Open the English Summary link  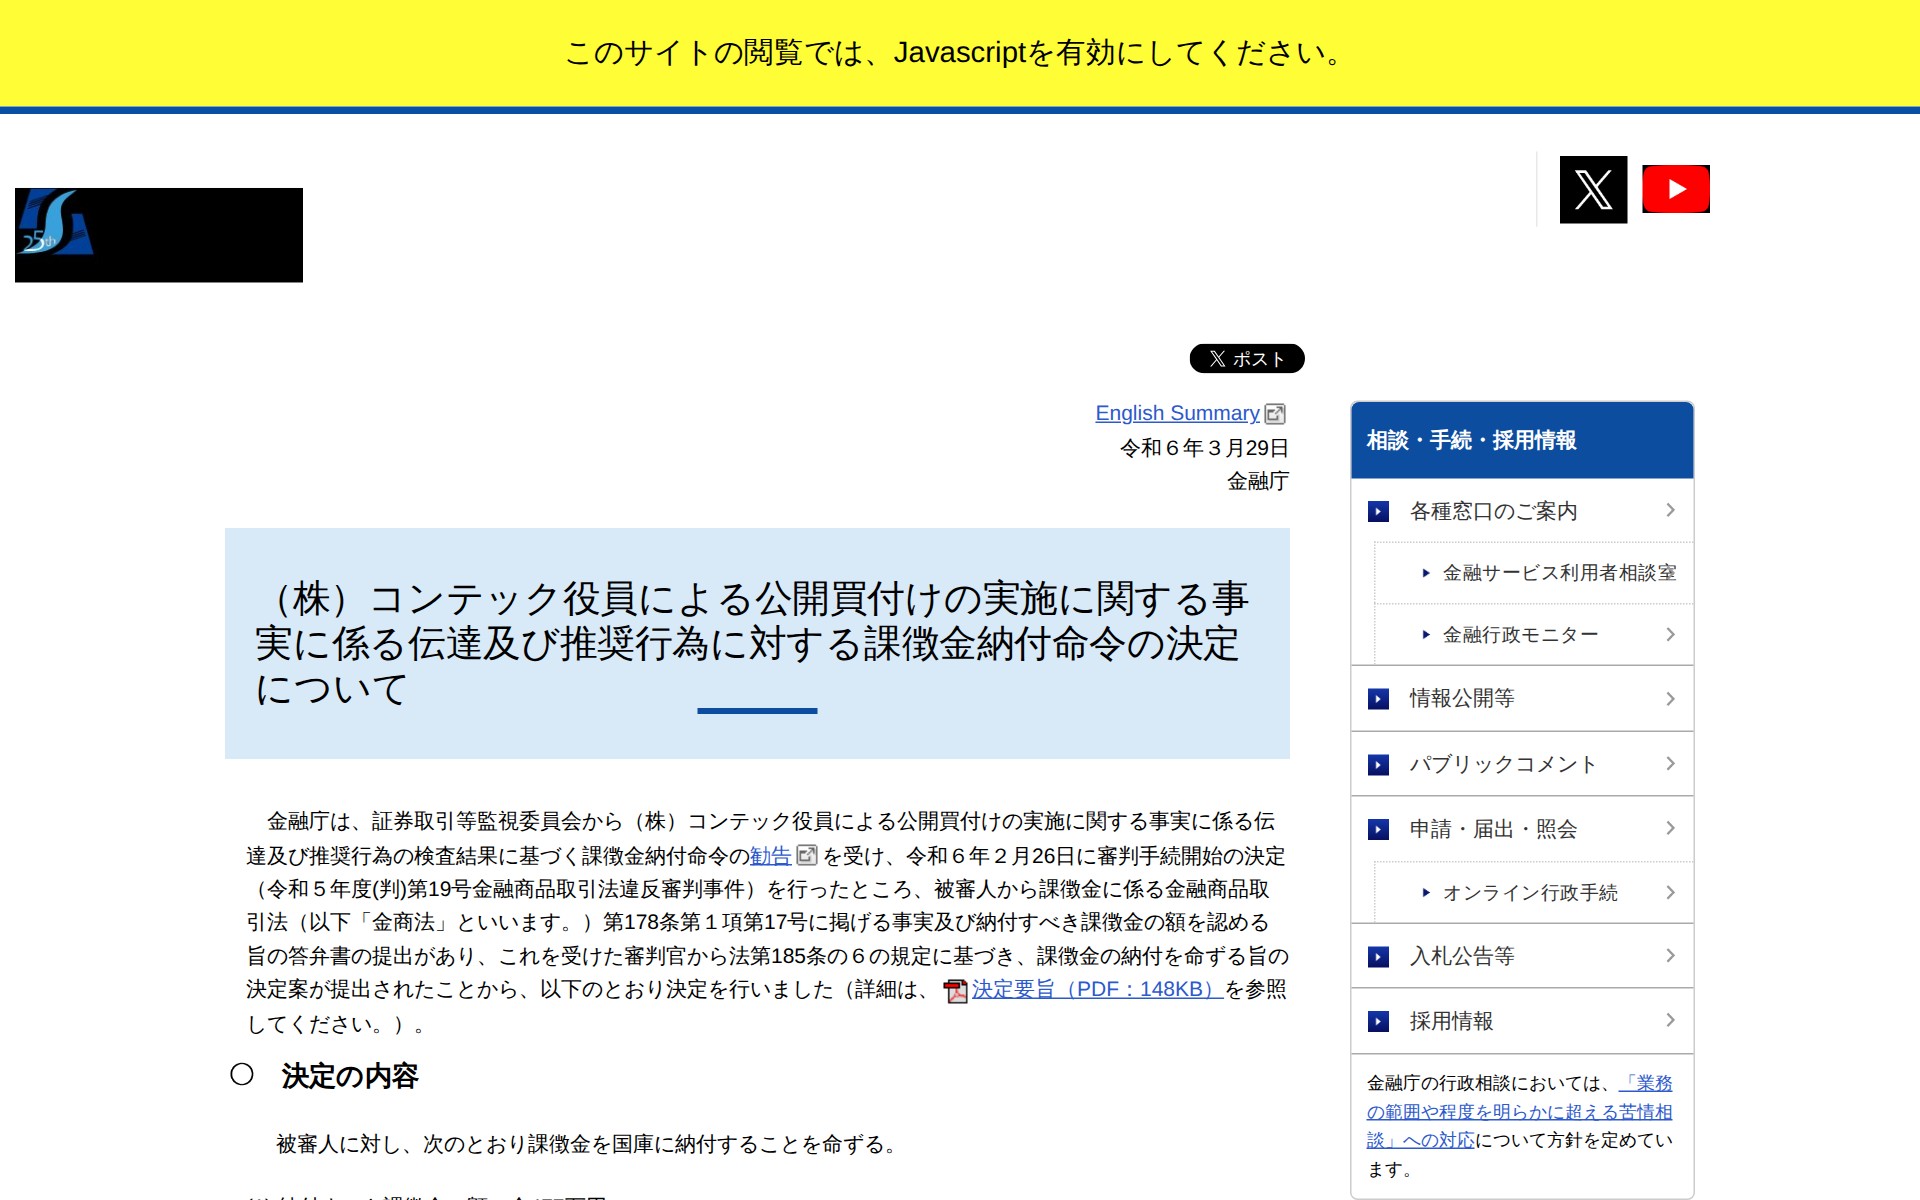[x=1177, y=413]
